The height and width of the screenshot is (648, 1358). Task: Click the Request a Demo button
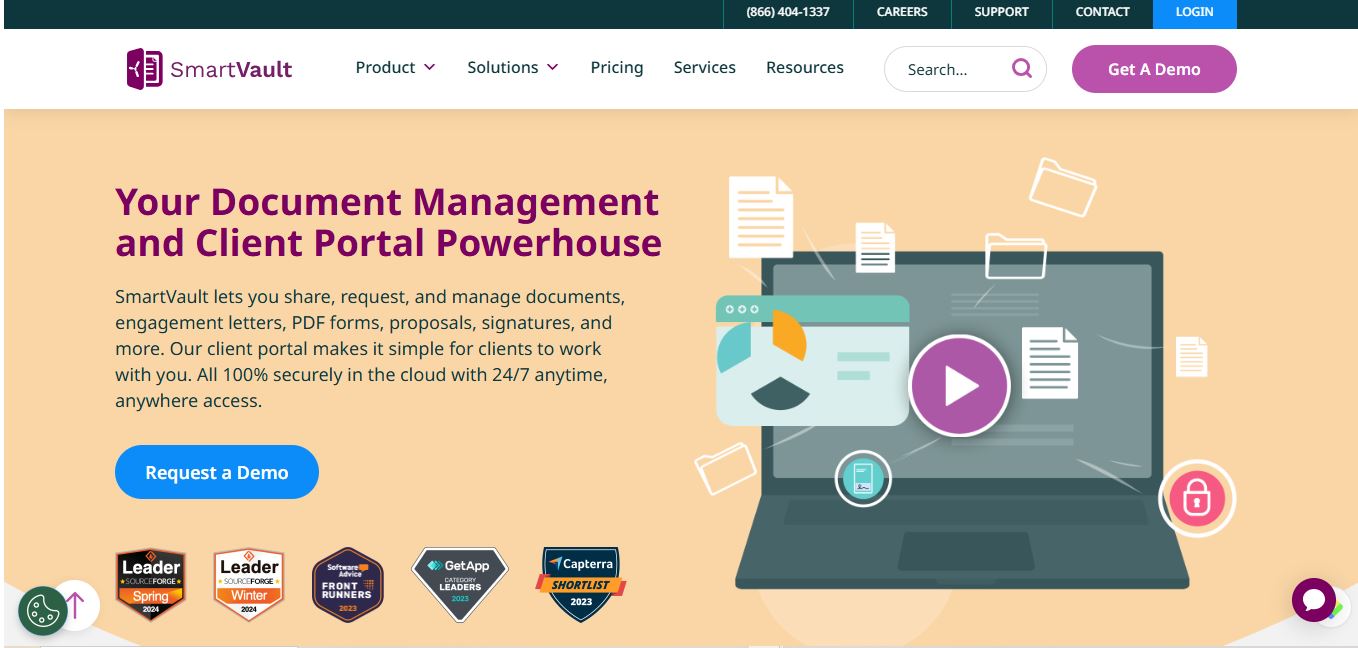[217, 472]
